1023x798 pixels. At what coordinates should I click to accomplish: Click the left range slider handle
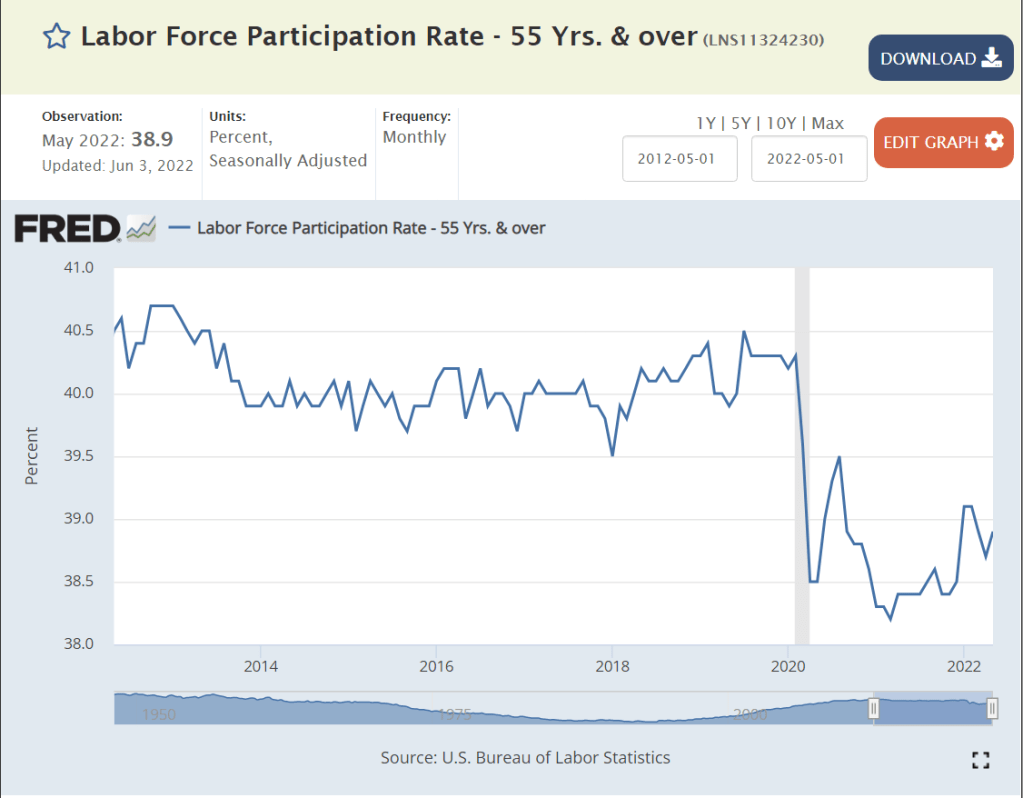[873, 708]
